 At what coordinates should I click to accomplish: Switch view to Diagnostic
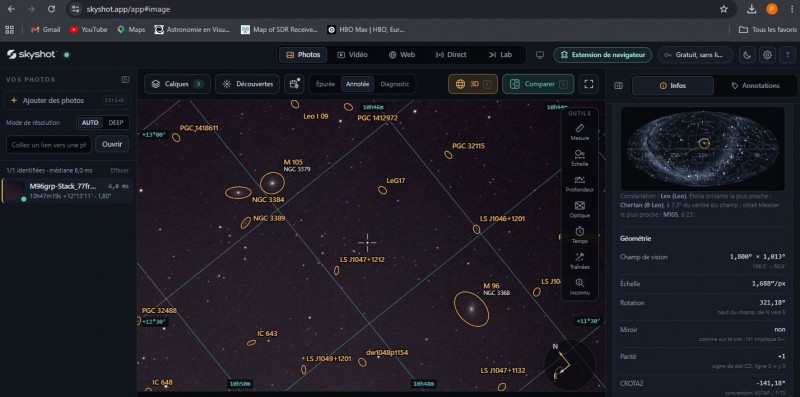pos(395,84)
